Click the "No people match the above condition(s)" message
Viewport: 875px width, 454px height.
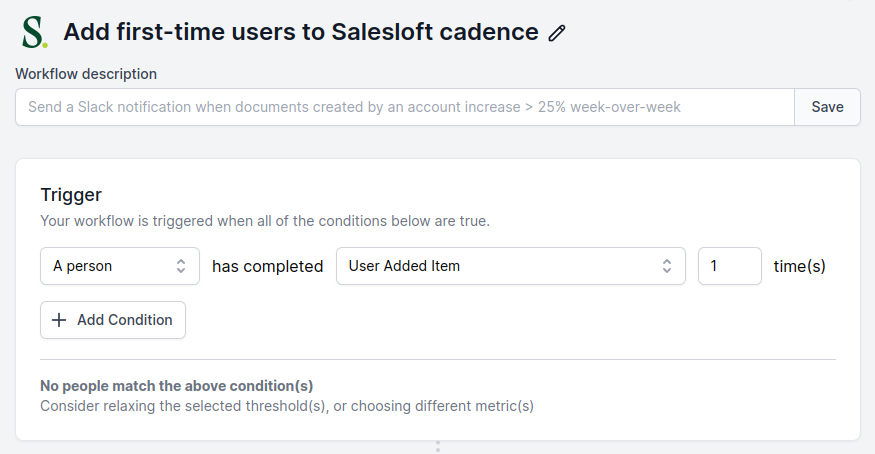176,386
